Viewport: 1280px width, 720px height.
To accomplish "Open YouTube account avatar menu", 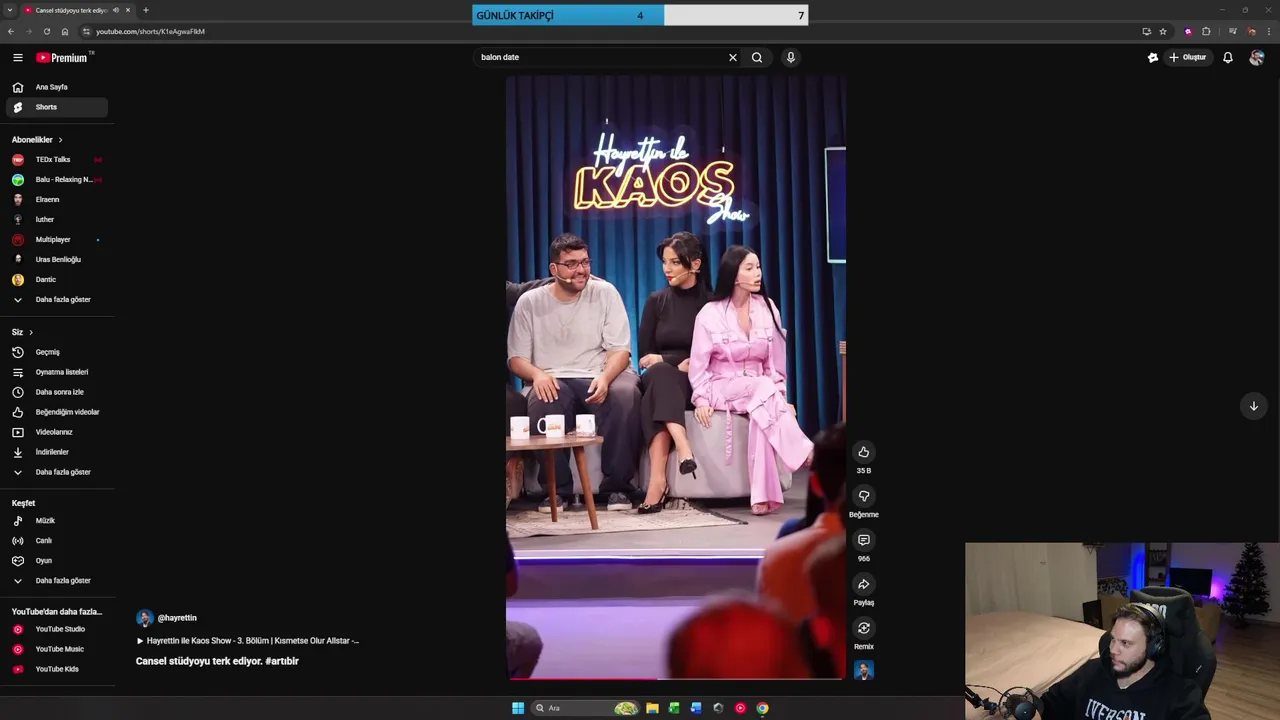I will (x=1257, y=57).
